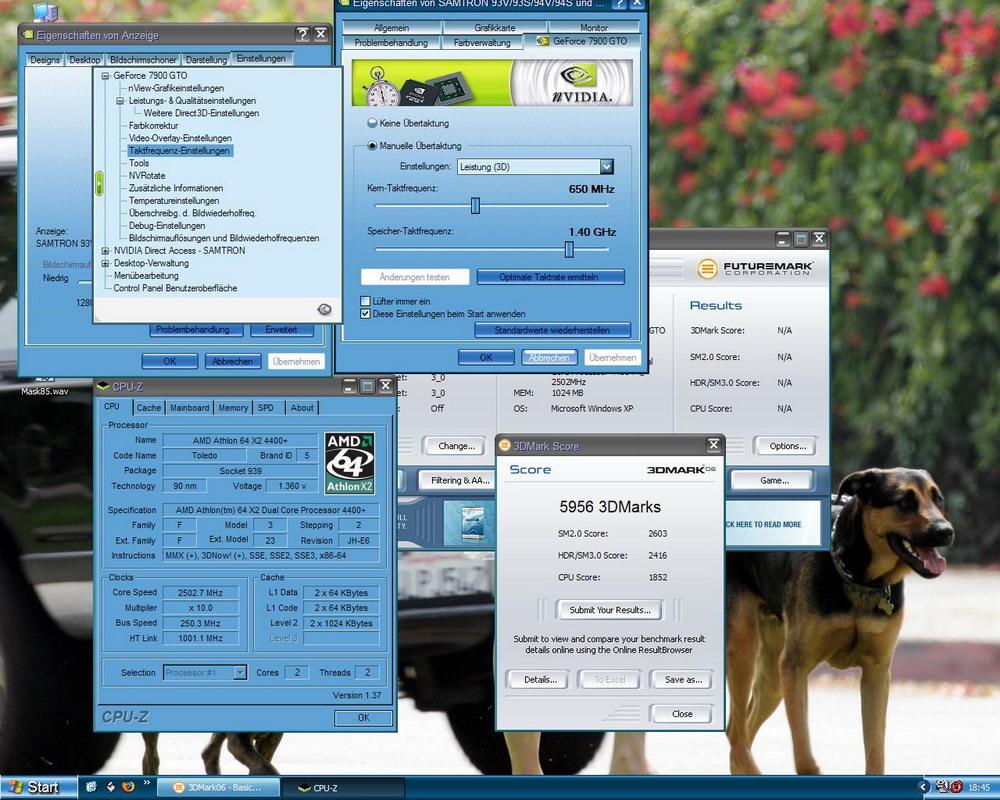
Task: Click the round icon at the tree menu's bottom corner
Action: 325,309
